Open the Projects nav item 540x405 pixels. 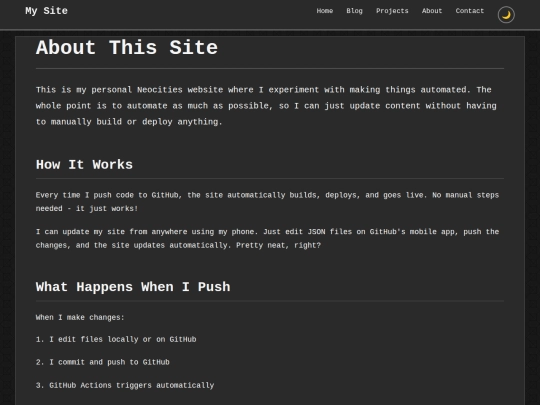(392, 11)
